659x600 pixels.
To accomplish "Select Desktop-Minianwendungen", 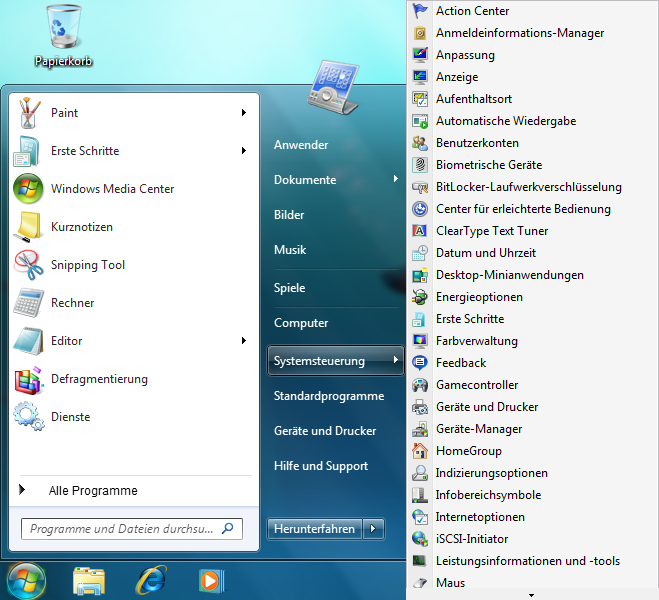I will [509, 275].
